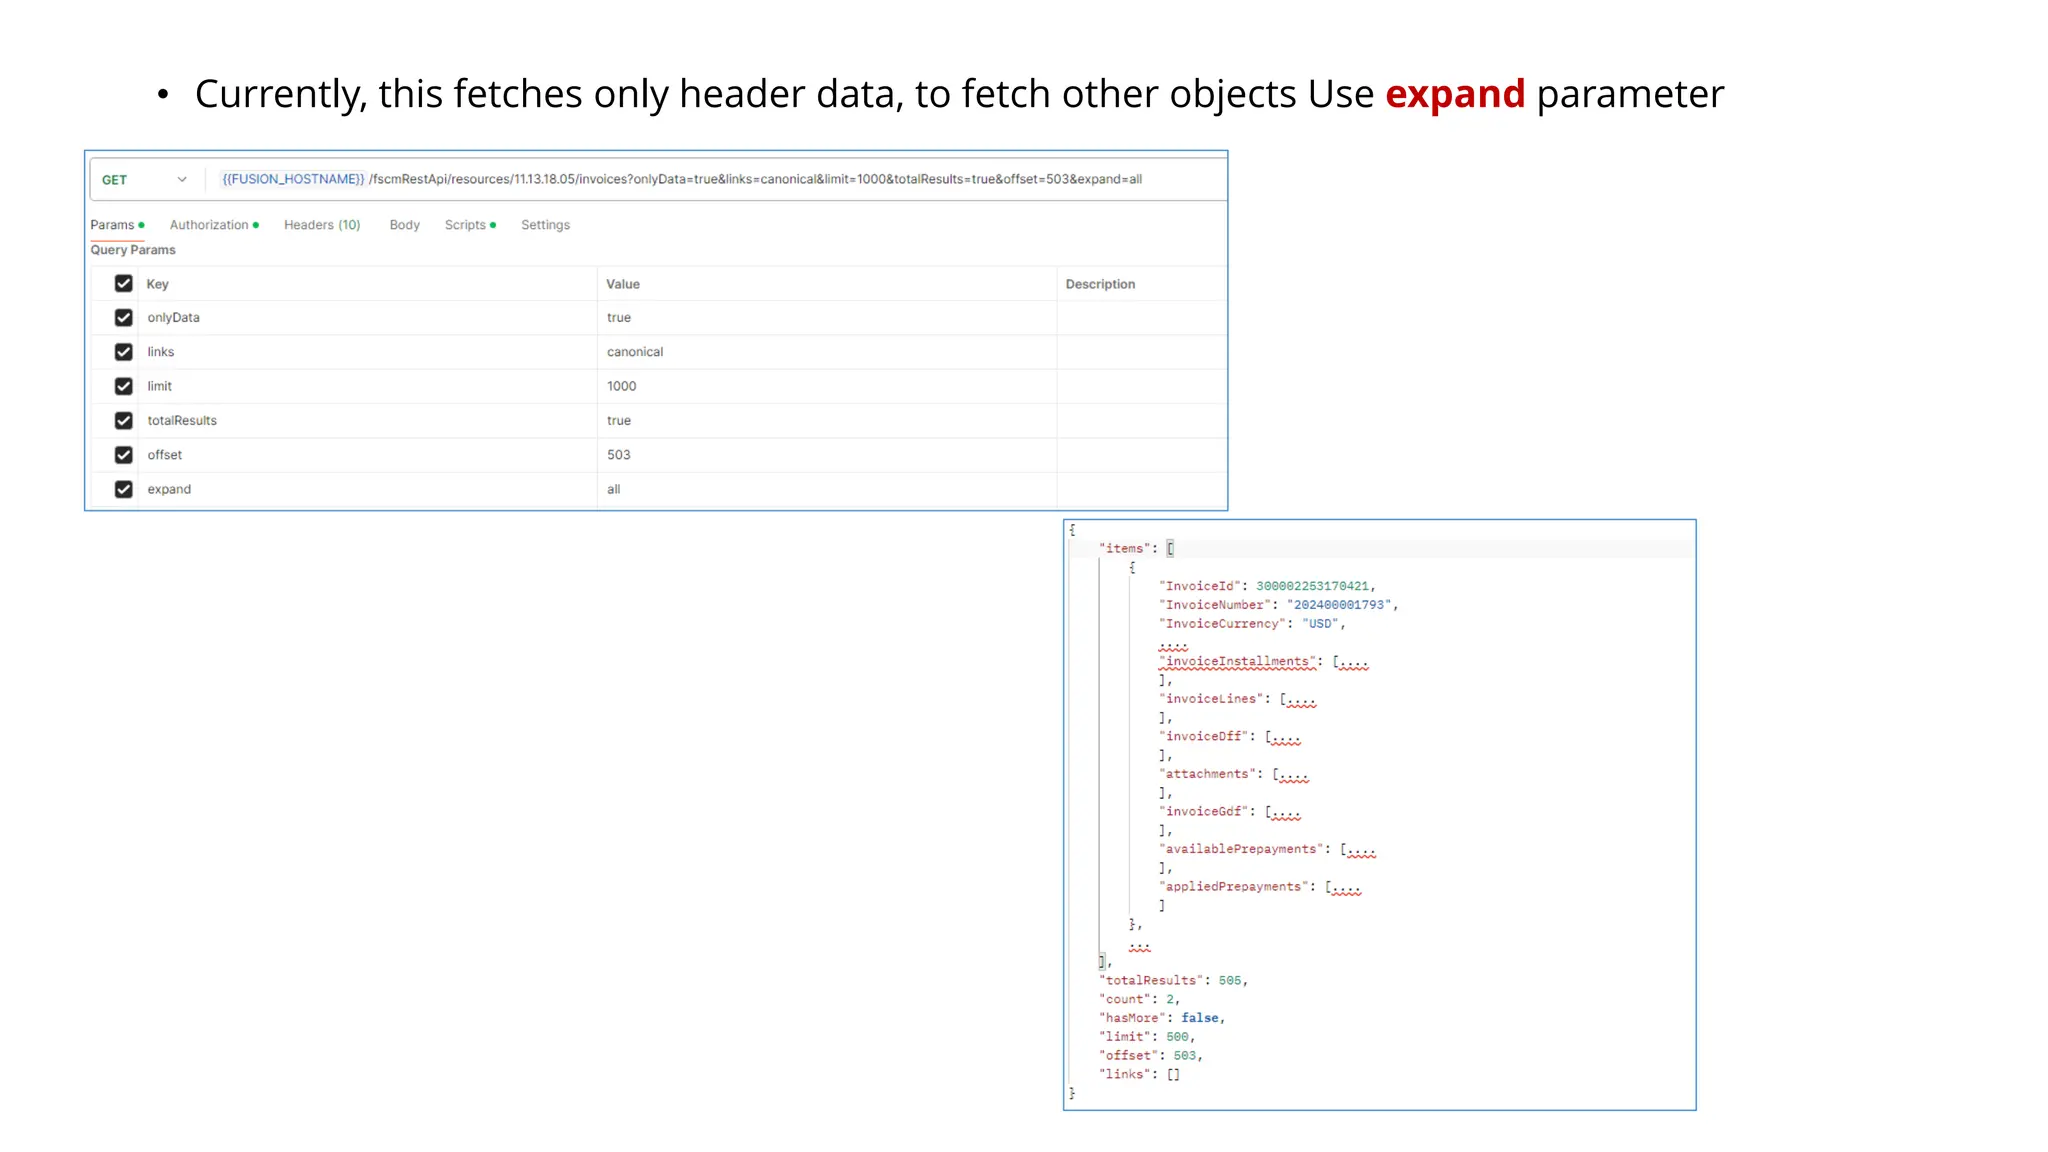This screenshot has height=1152, width=2048.
Task: Click the value 'all' for expand
Action: (x=614, y=490)
